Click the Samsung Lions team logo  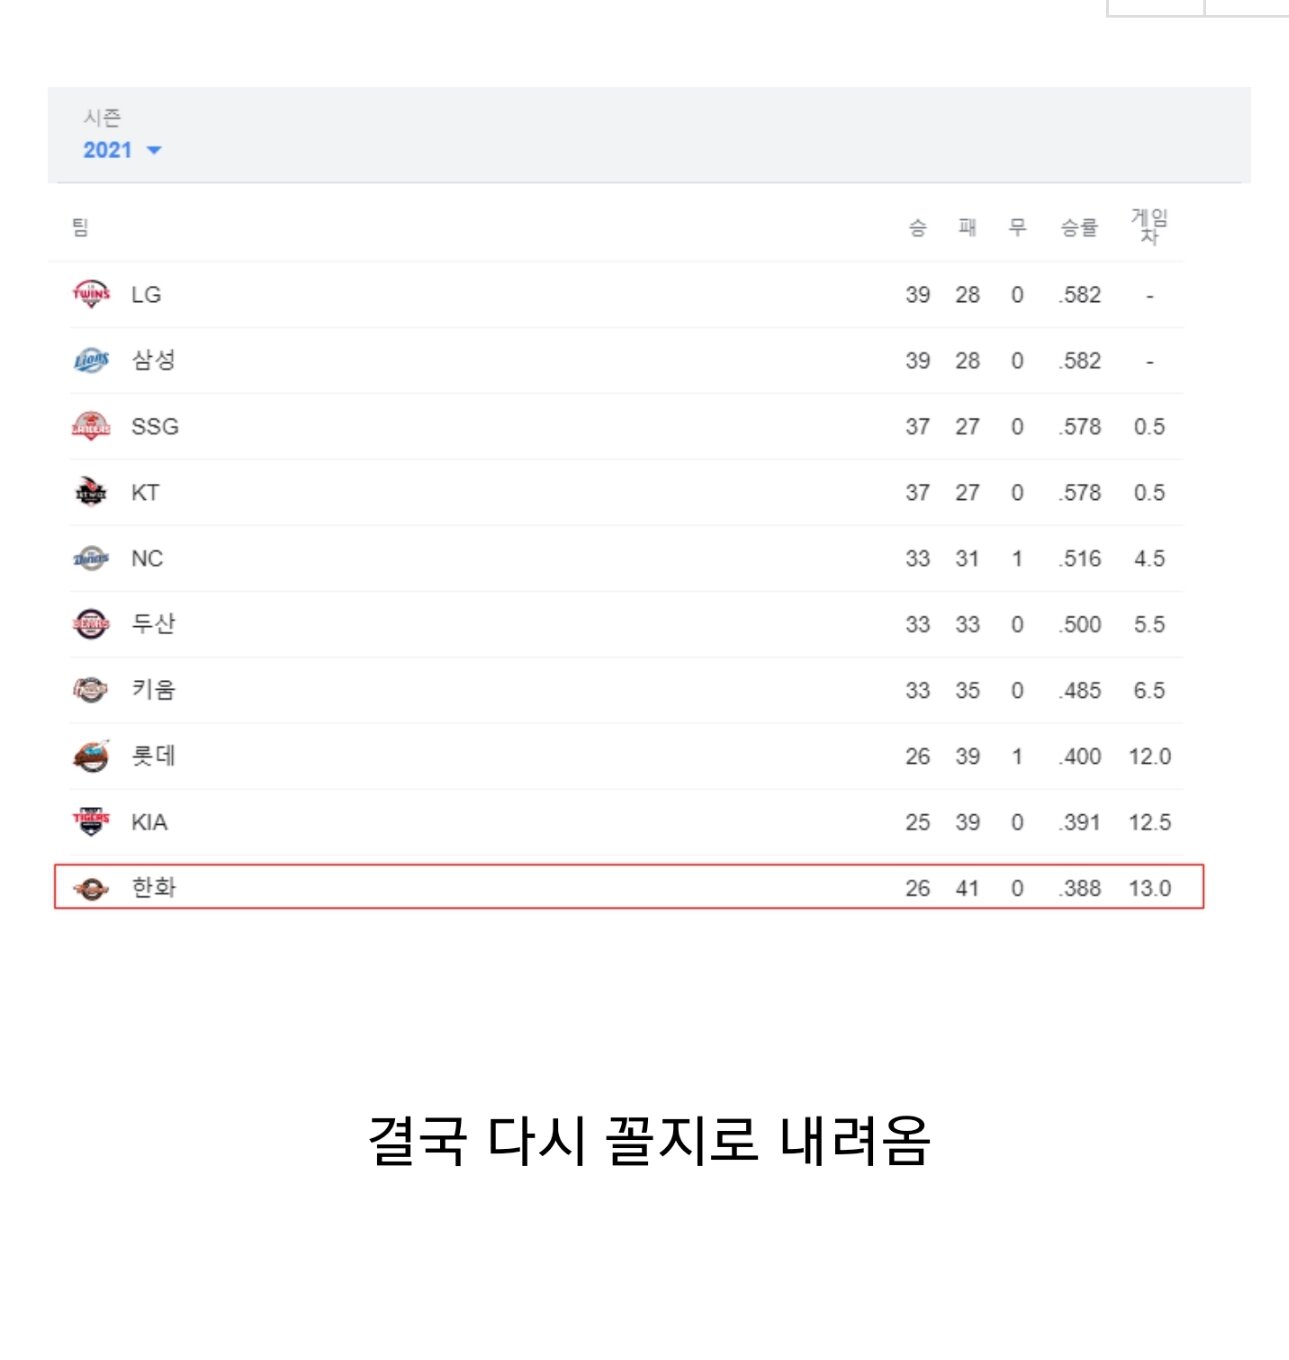pos(91,360)
